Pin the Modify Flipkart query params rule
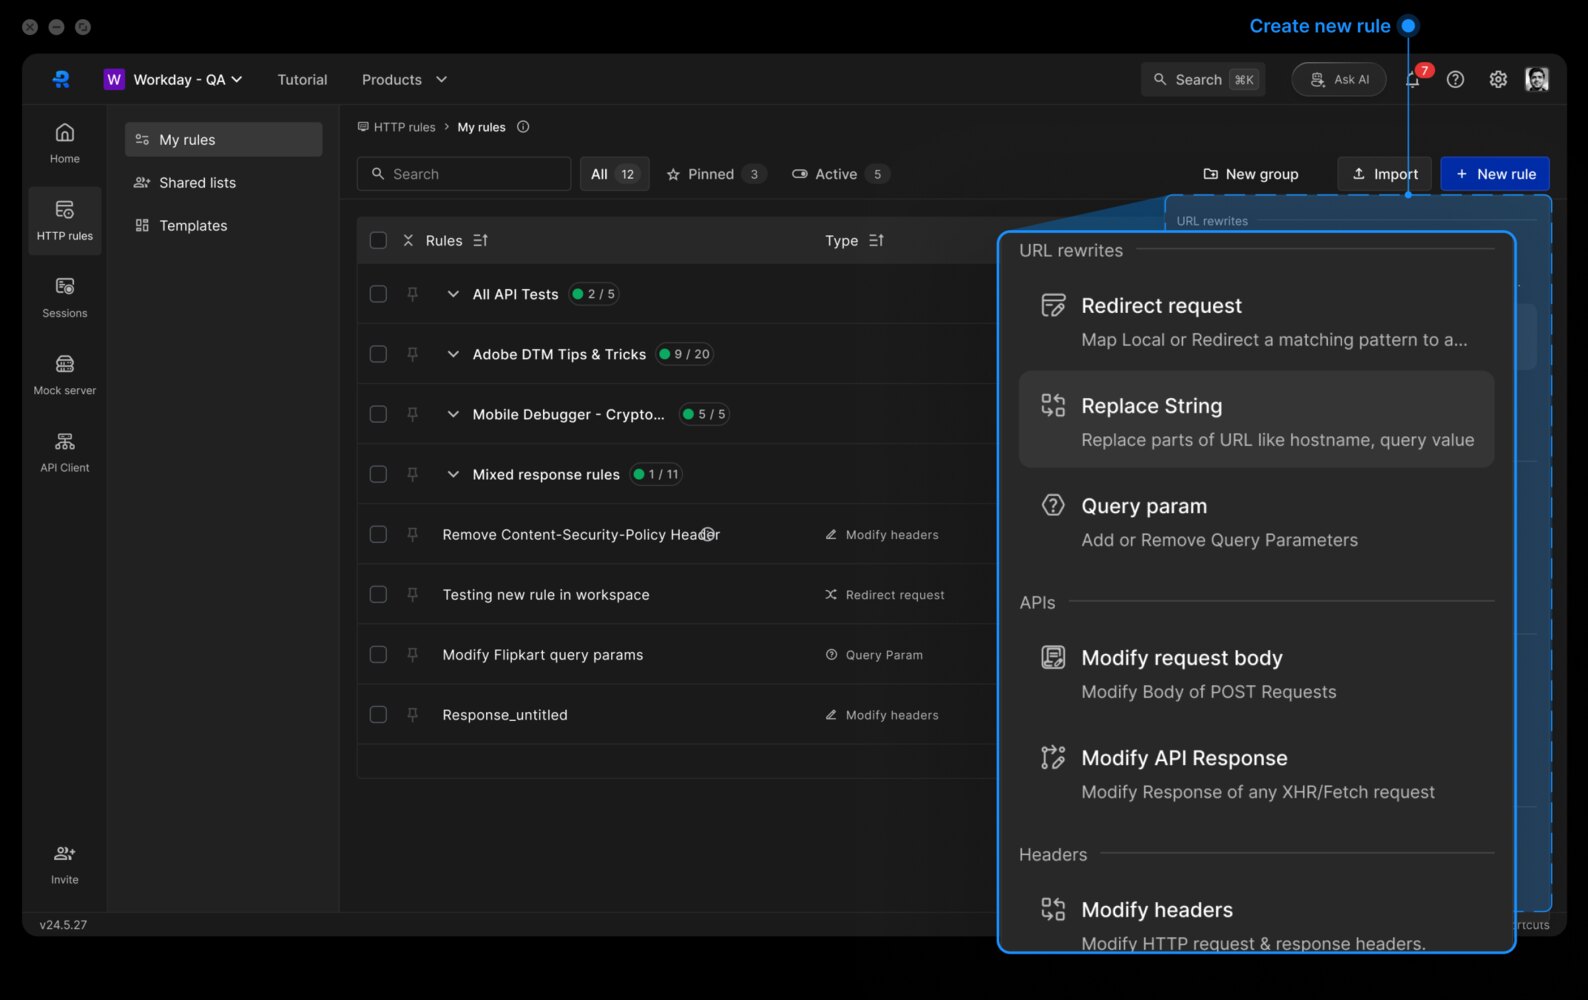Viewport: 1588px width, 1000px height. pyautogui.click(x=412, y=655)
